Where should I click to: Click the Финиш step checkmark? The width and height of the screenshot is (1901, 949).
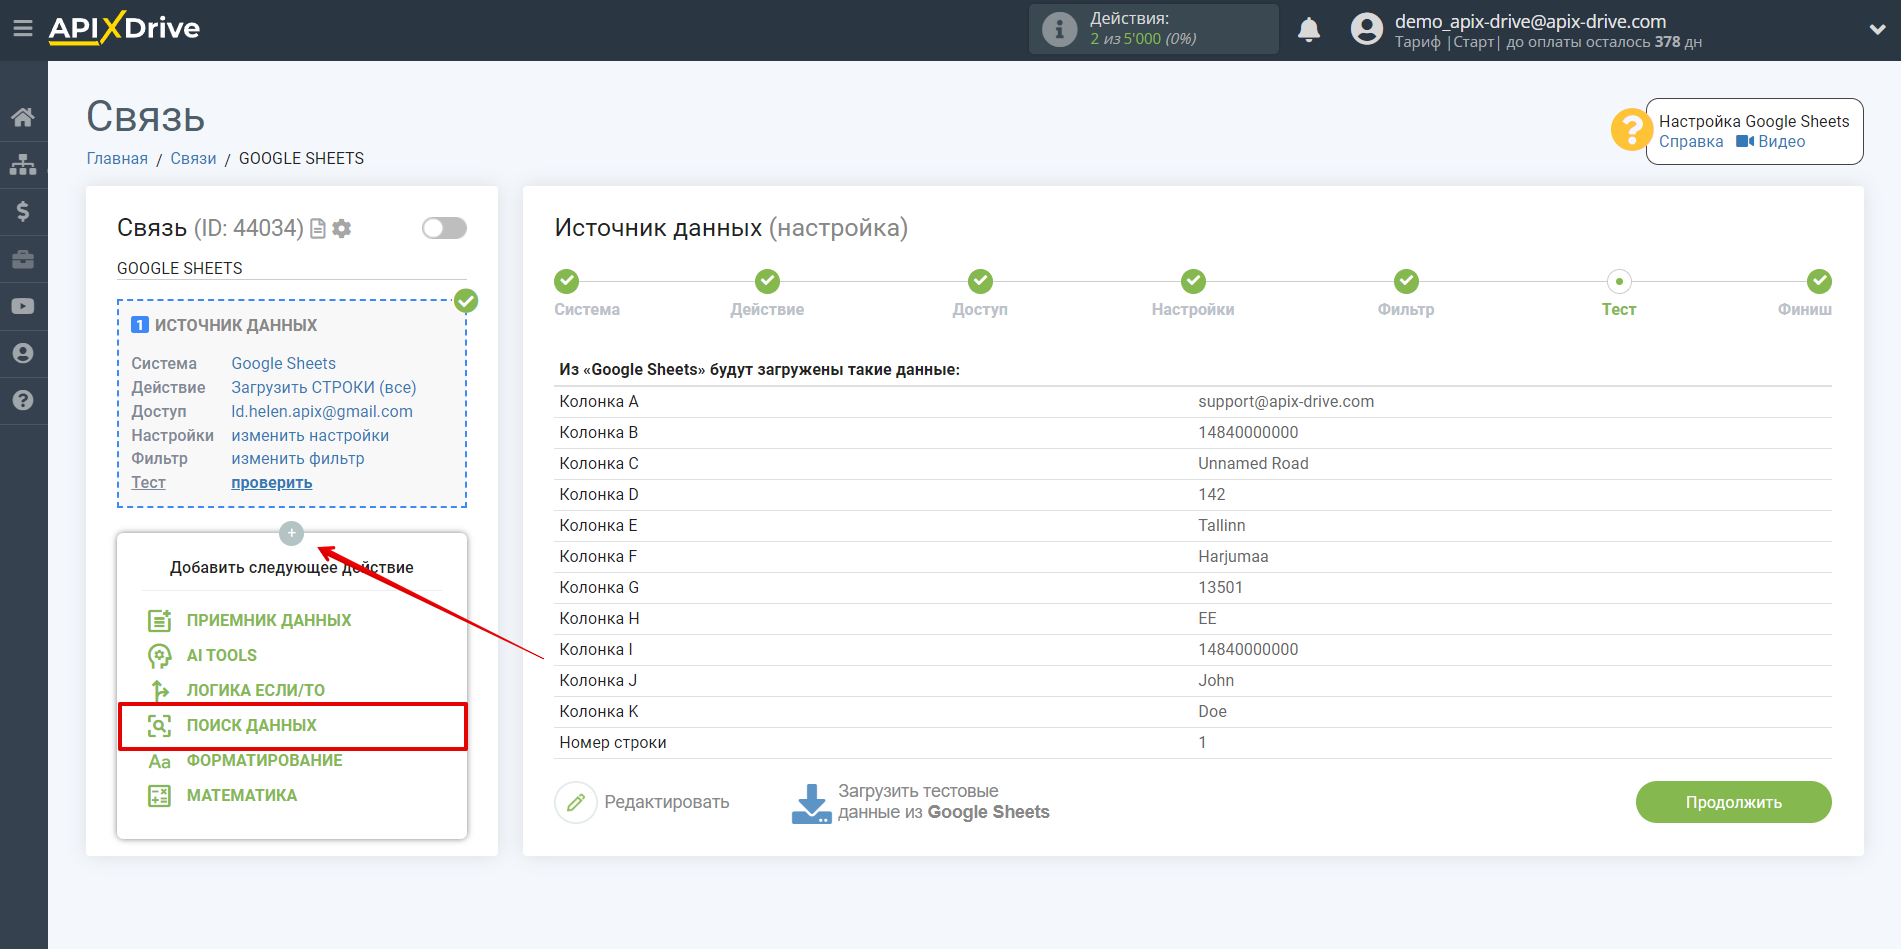pyautogui.click(x=1819, y=281)
